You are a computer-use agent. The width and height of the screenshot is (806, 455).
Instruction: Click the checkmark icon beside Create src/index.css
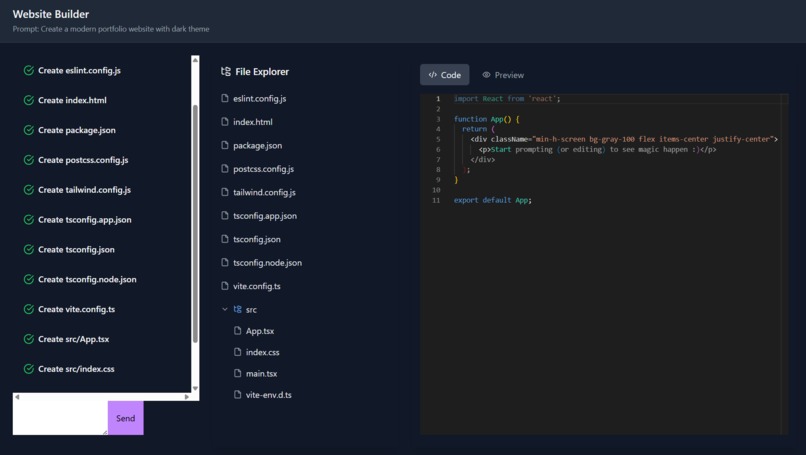(x=29, y=369)
